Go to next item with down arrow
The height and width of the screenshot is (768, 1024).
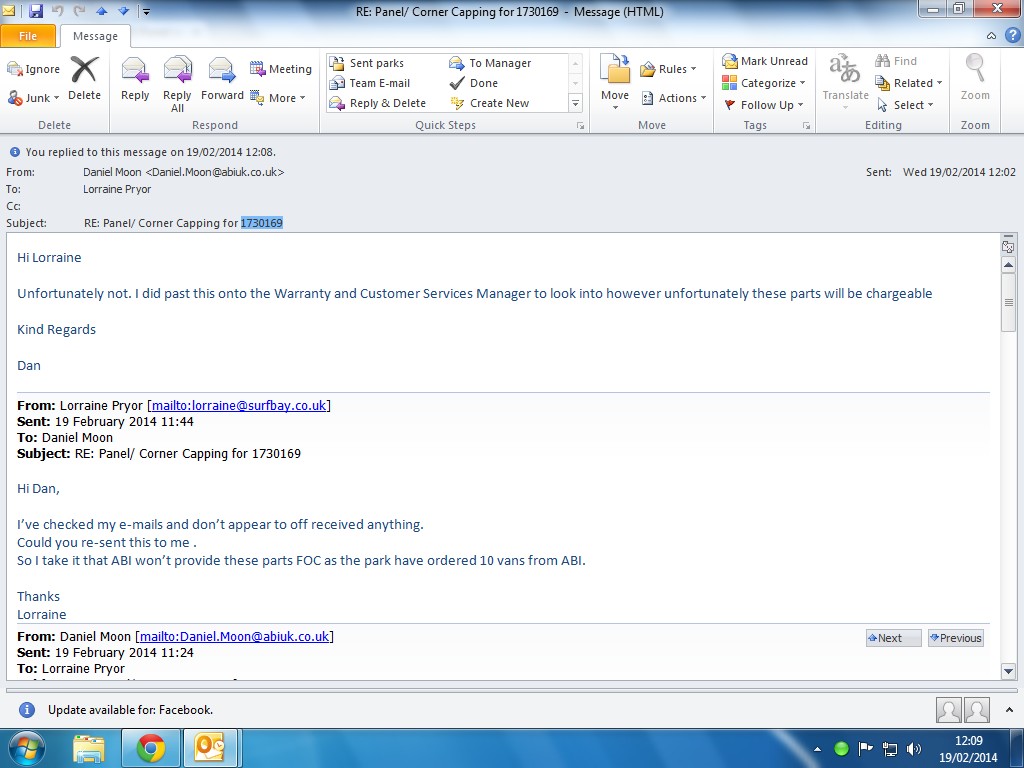[123, 10]
